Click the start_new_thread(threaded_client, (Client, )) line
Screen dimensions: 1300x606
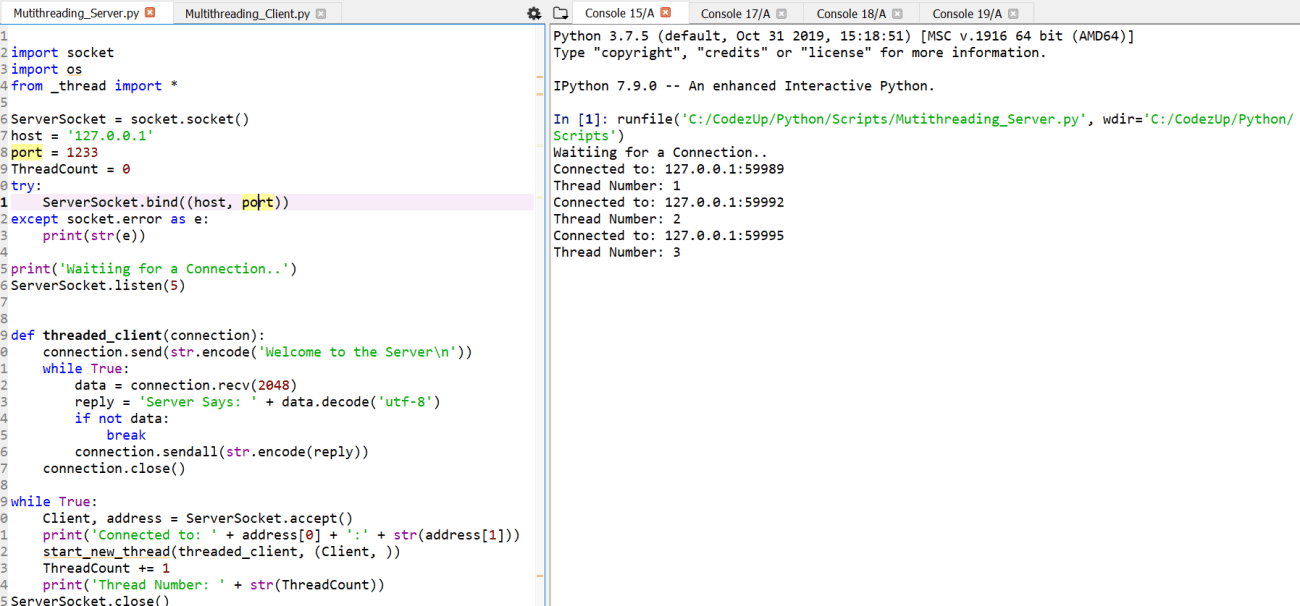[222, 552]
